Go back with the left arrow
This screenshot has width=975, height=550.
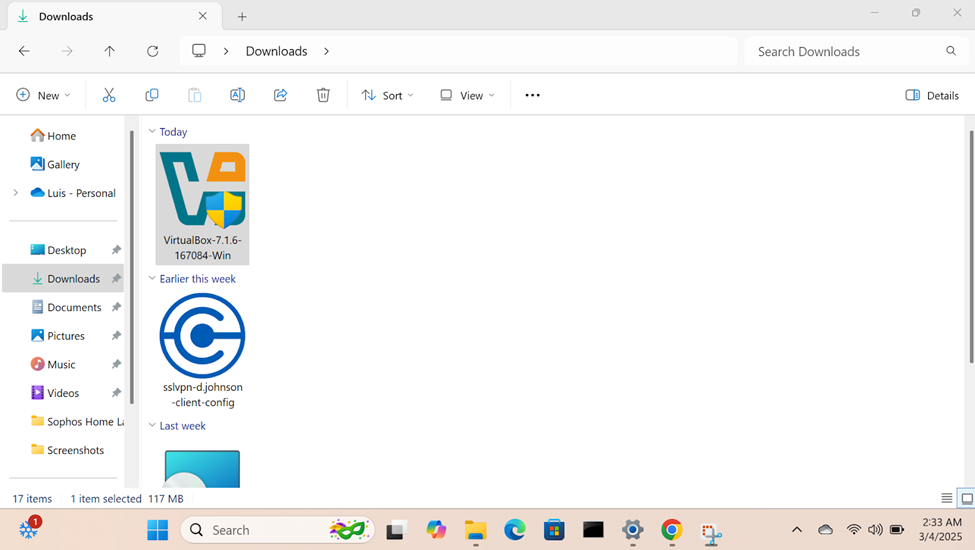[24, 51]
